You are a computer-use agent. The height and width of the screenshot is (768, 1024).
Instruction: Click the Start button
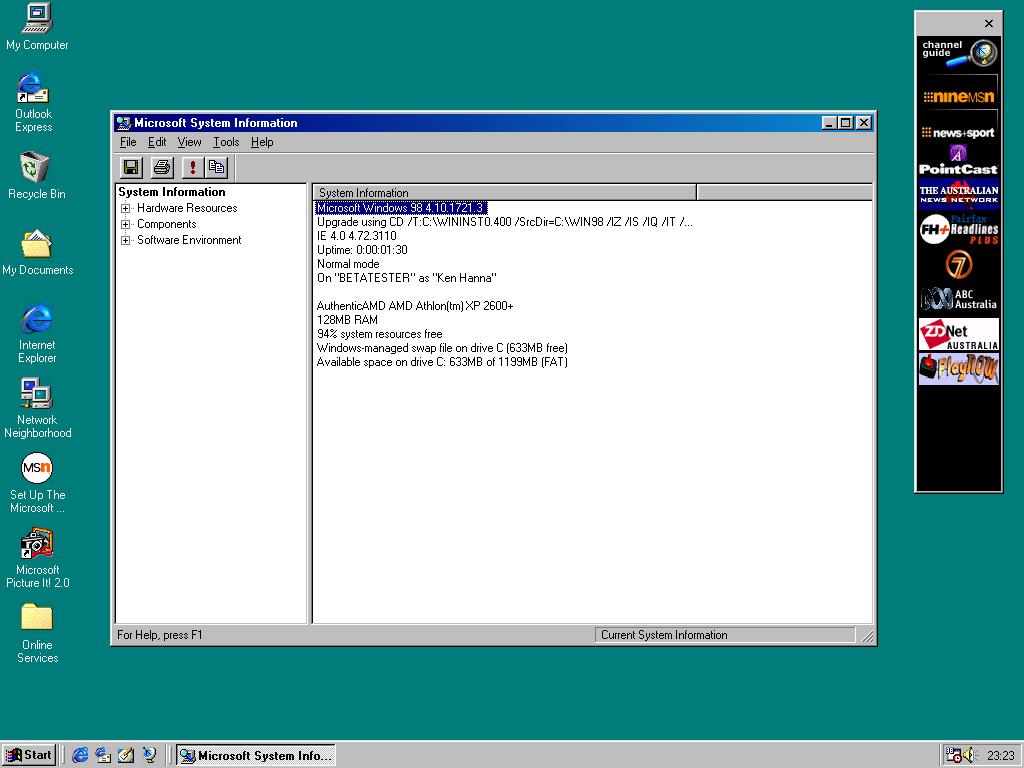coord(29,755)
